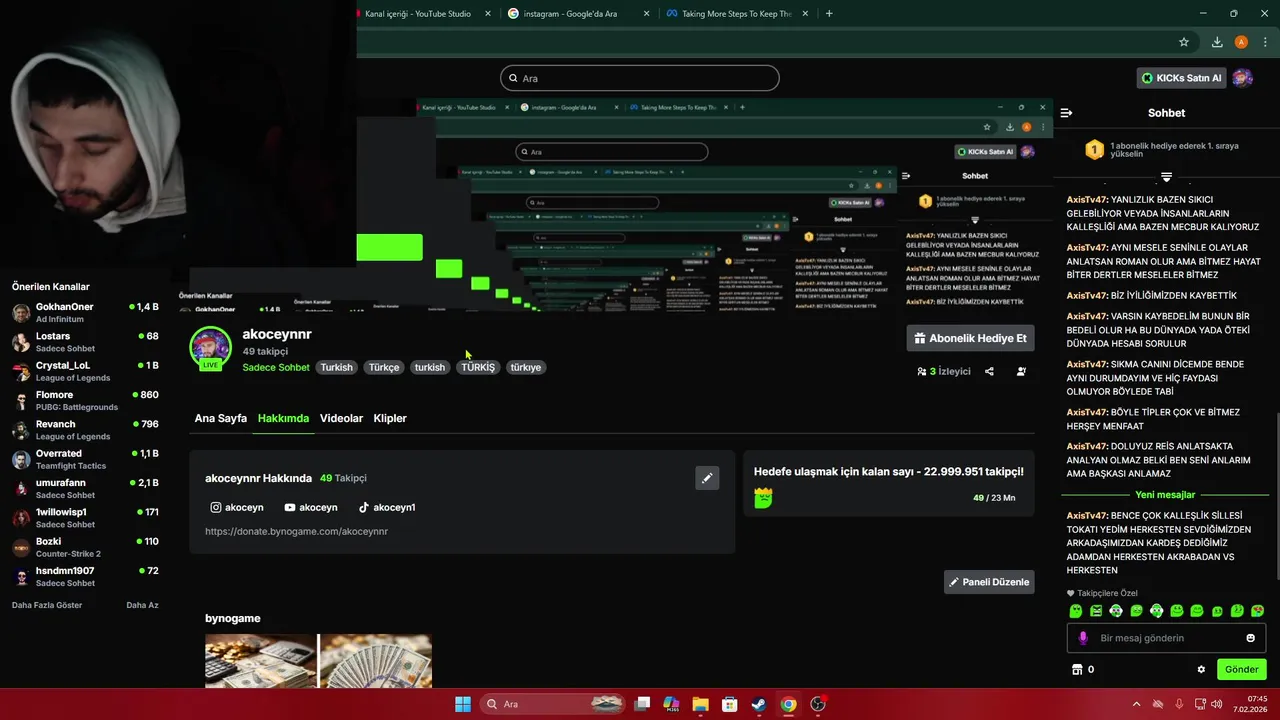This screenshot has height=720, width=1280.
Task: Expand list with Daha Fazla Göster
Action: tap(47, 605)
